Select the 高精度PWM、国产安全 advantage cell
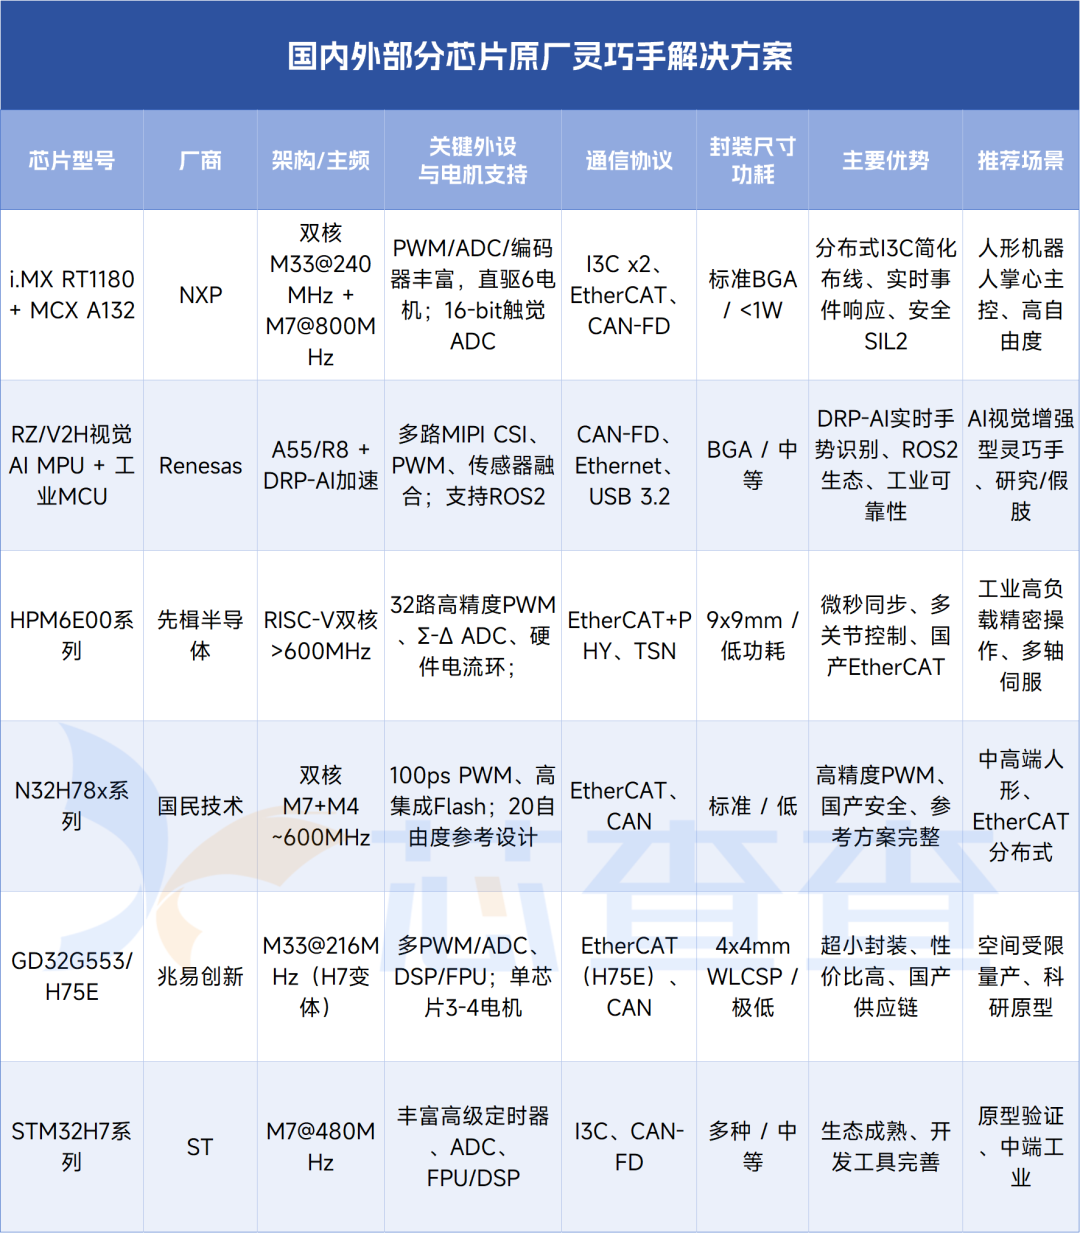The image size is (1080, 1233). tap(886, 806)
